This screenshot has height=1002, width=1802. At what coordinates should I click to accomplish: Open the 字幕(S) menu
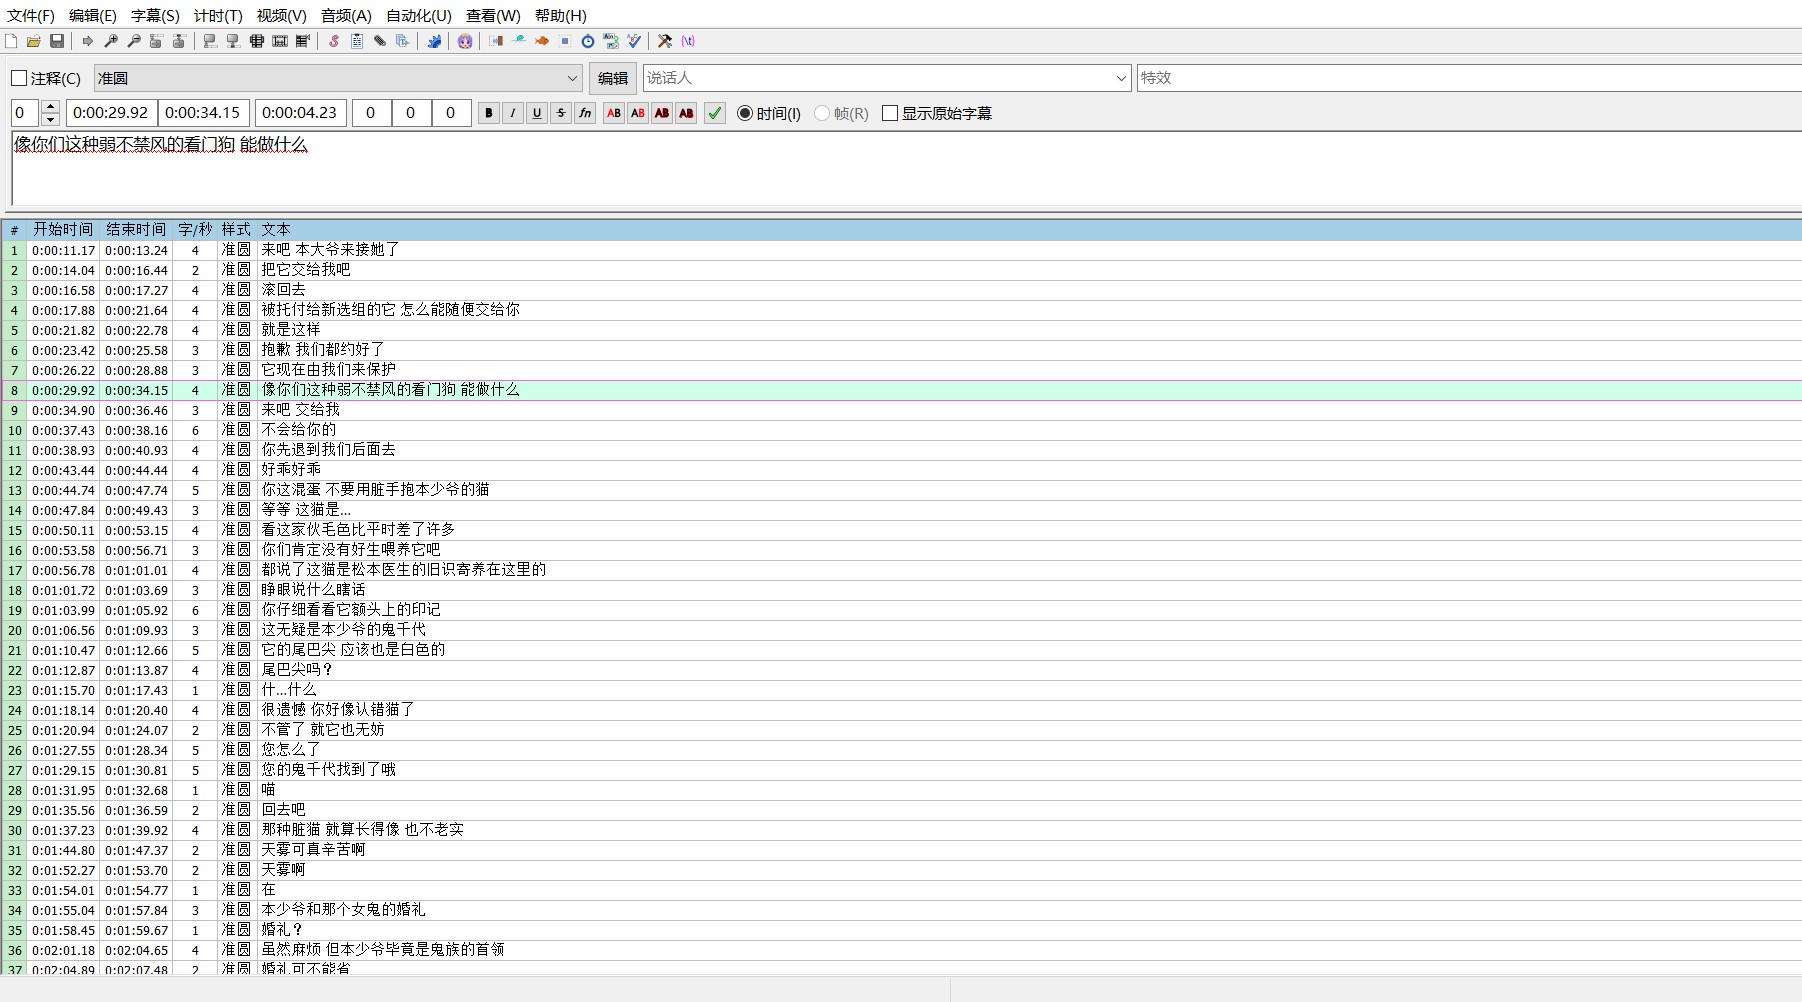[x=155, y=16]
